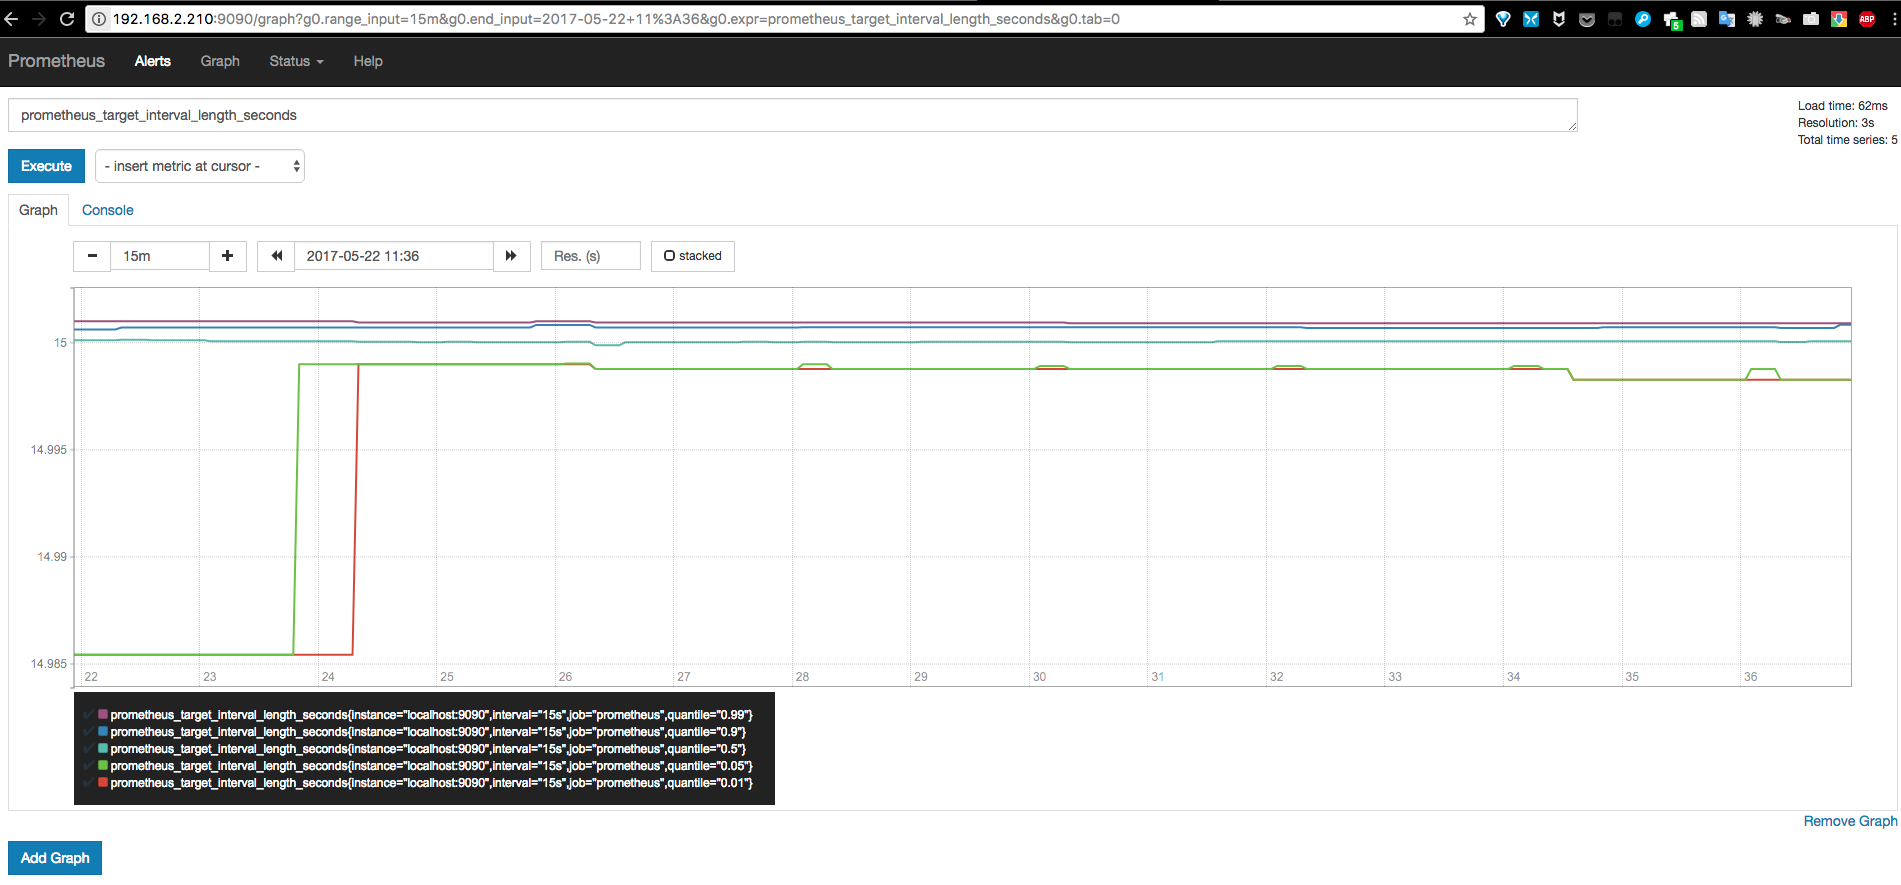Viewport: 1901px width, 885px height.
Task: Switch to the Console tab
Action: click(x=107, y=210)
